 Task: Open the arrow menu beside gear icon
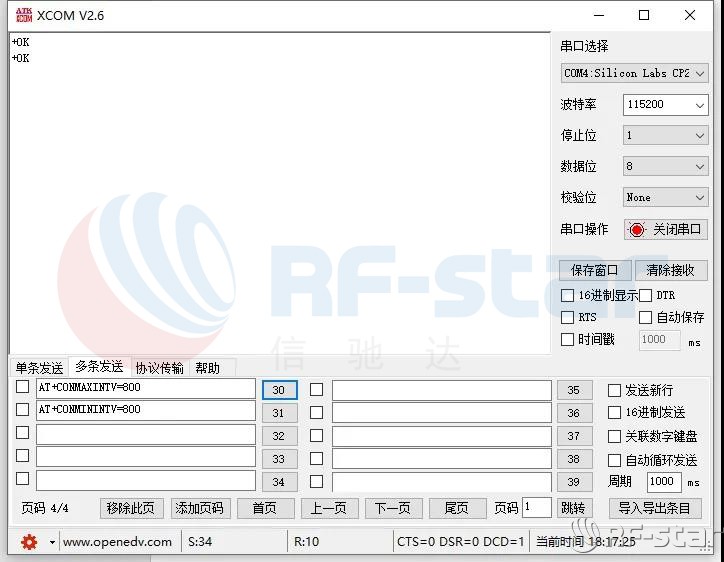coord(52,542)
